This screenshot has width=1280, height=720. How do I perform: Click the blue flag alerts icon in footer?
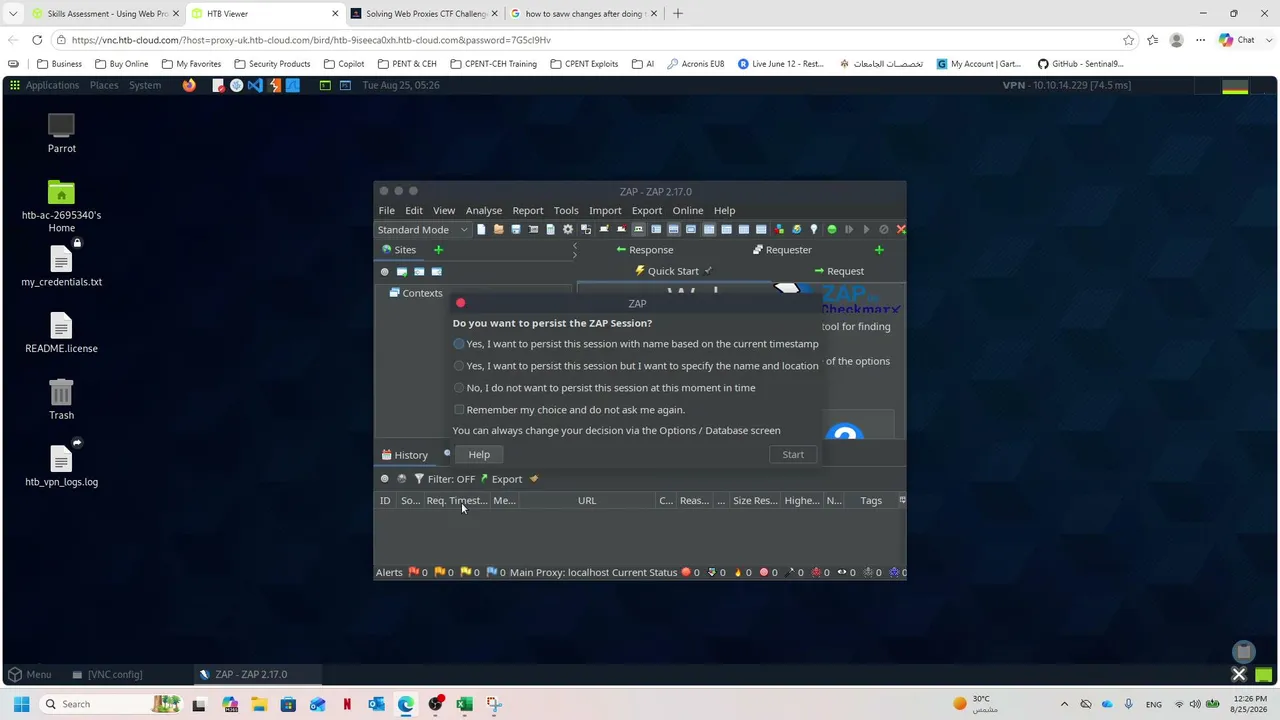(491, 572)
